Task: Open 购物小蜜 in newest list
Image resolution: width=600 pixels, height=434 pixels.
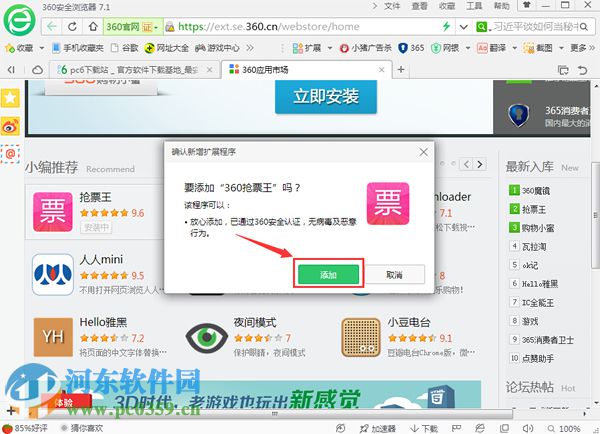Action: (x=538, y=228)
